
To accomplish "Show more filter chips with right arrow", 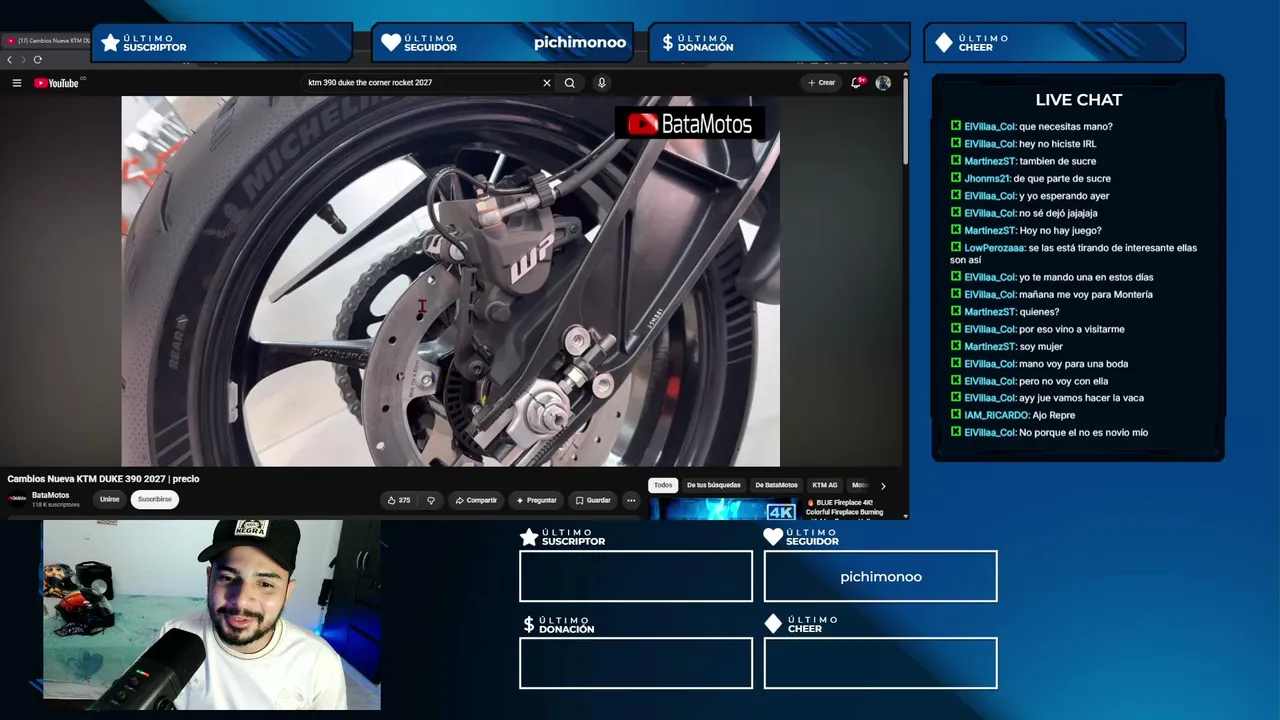I will [x=883, y=486].
